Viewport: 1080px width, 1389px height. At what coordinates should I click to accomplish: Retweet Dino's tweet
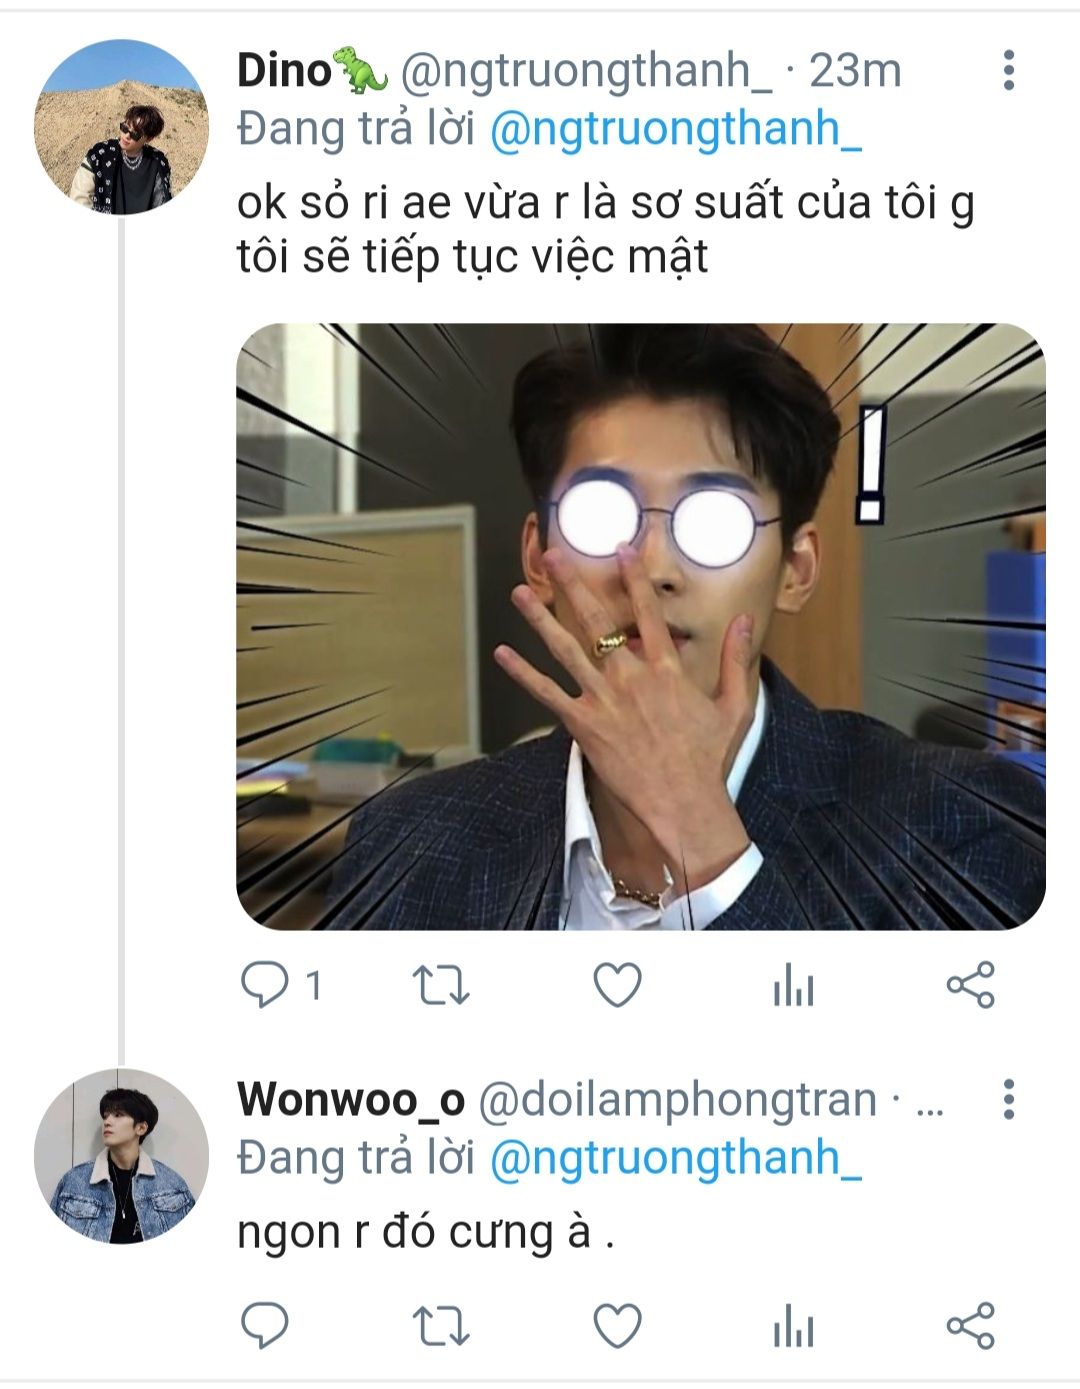(x=441, y=985)
